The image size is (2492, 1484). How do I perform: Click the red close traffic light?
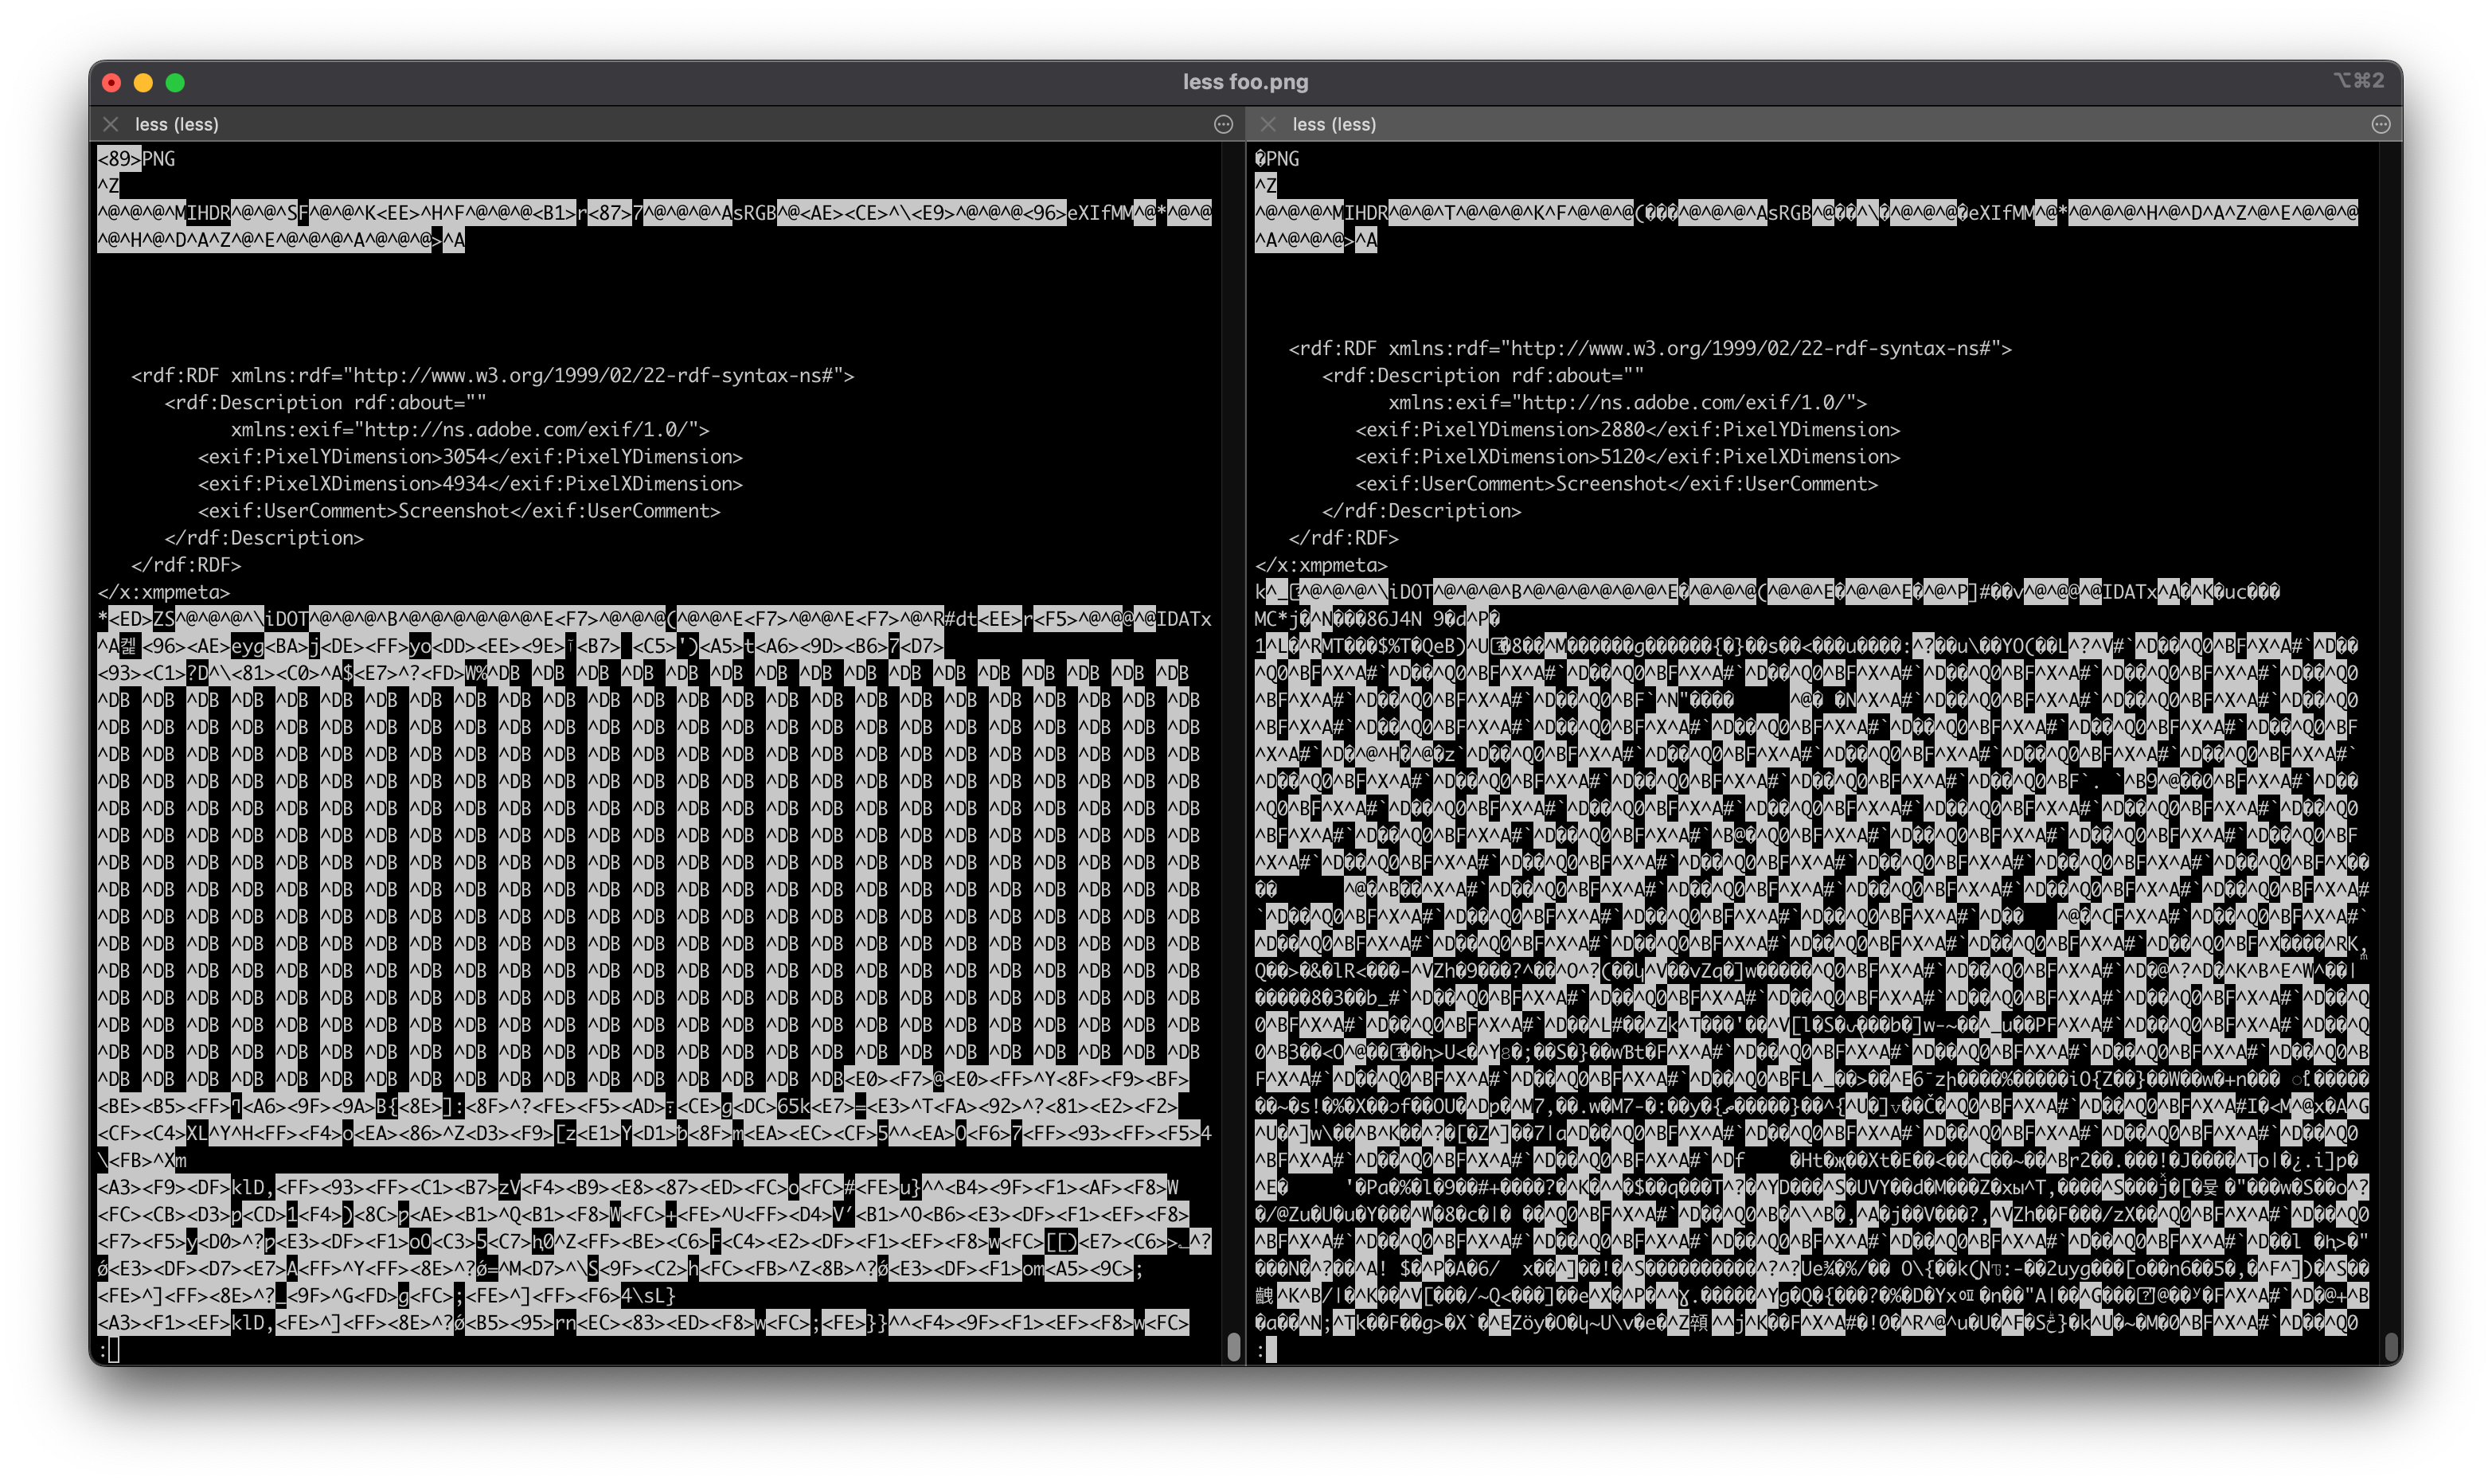click(x=111, y=83)
